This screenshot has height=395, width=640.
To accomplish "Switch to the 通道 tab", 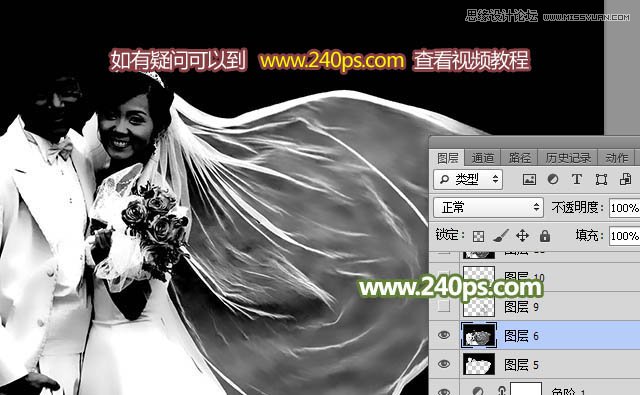I will (483, 158).
